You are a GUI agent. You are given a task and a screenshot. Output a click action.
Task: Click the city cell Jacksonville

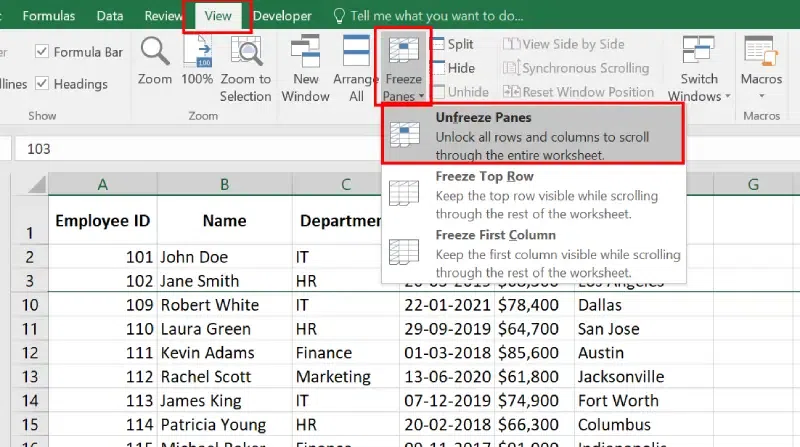pos(644,377)
